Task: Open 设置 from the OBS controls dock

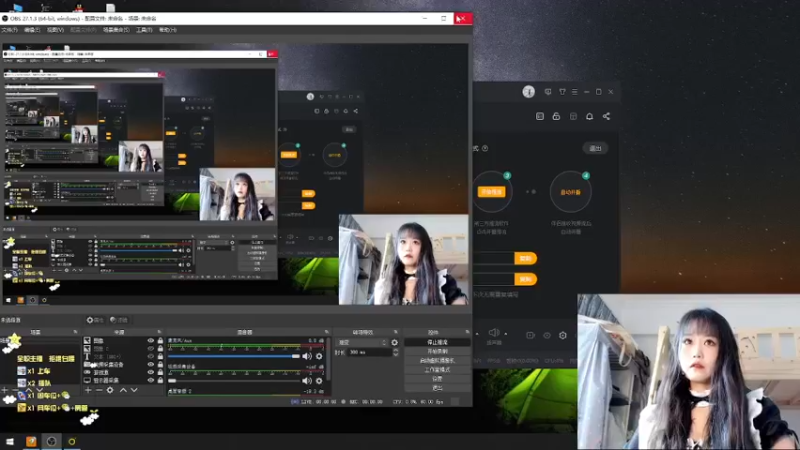Action: (x=437, y=379)
